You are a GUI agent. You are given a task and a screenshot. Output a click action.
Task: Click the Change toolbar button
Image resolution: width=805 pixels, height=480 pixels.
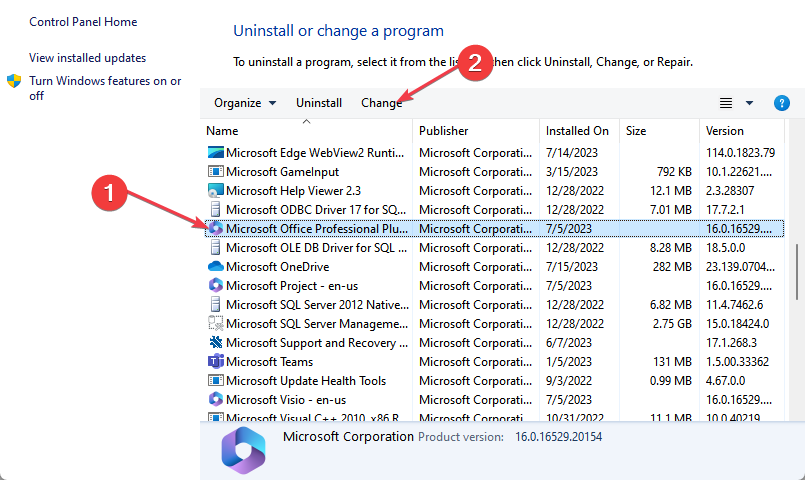click(381, 103)
